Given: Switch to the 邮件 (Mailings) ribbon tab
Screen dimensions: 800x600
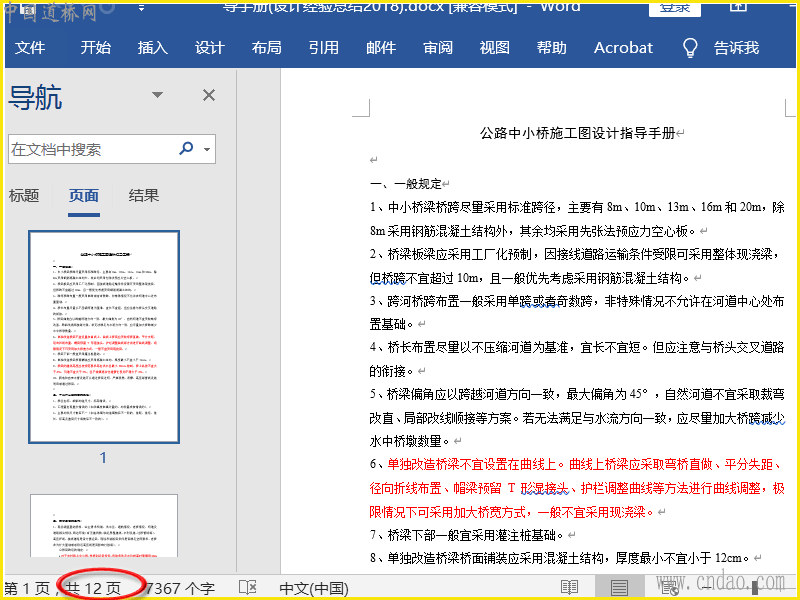Looking at the screenshot, I should point(381,47).
